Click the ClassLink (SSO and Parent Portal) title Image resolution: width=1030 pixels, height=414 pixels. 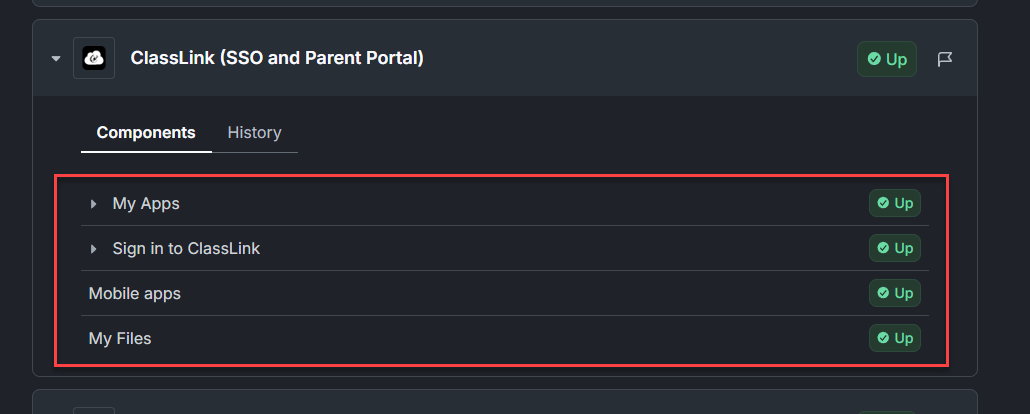(277, 58)
